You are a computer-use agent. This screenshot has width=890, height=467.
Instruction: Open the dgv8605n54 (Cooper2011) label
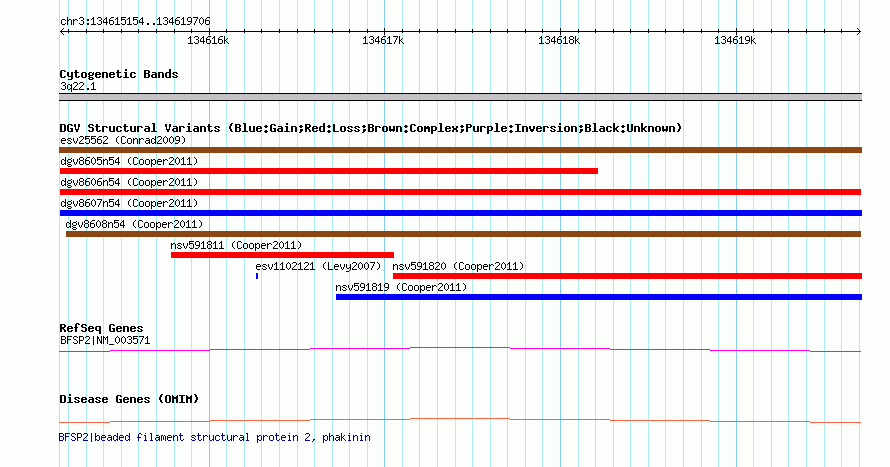(129, 161)
